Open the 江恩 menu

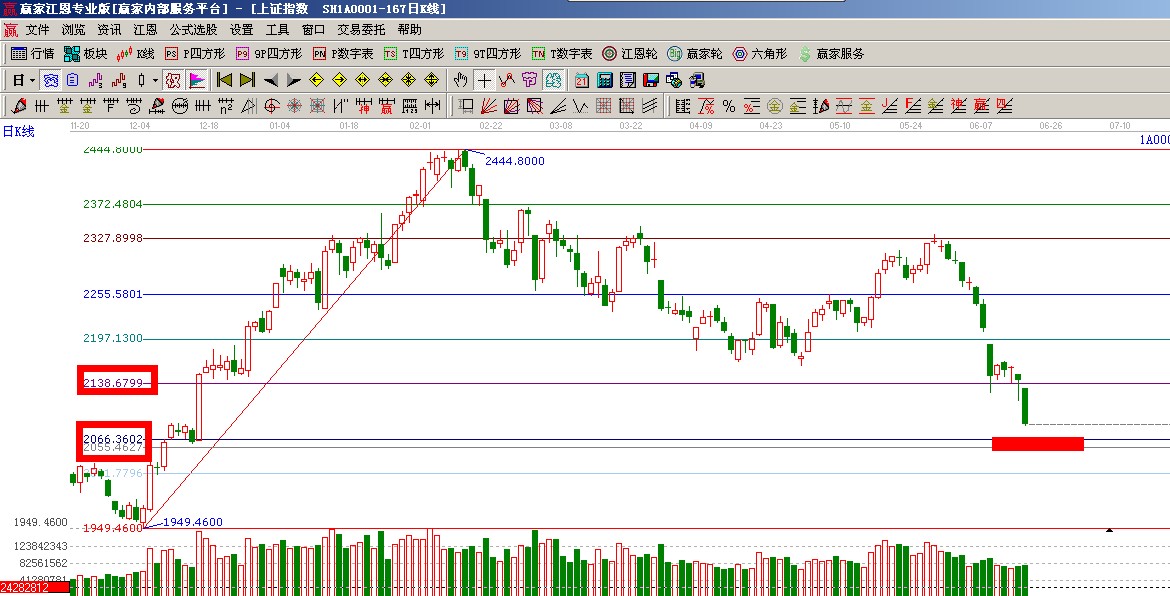[x=146, y=30]
